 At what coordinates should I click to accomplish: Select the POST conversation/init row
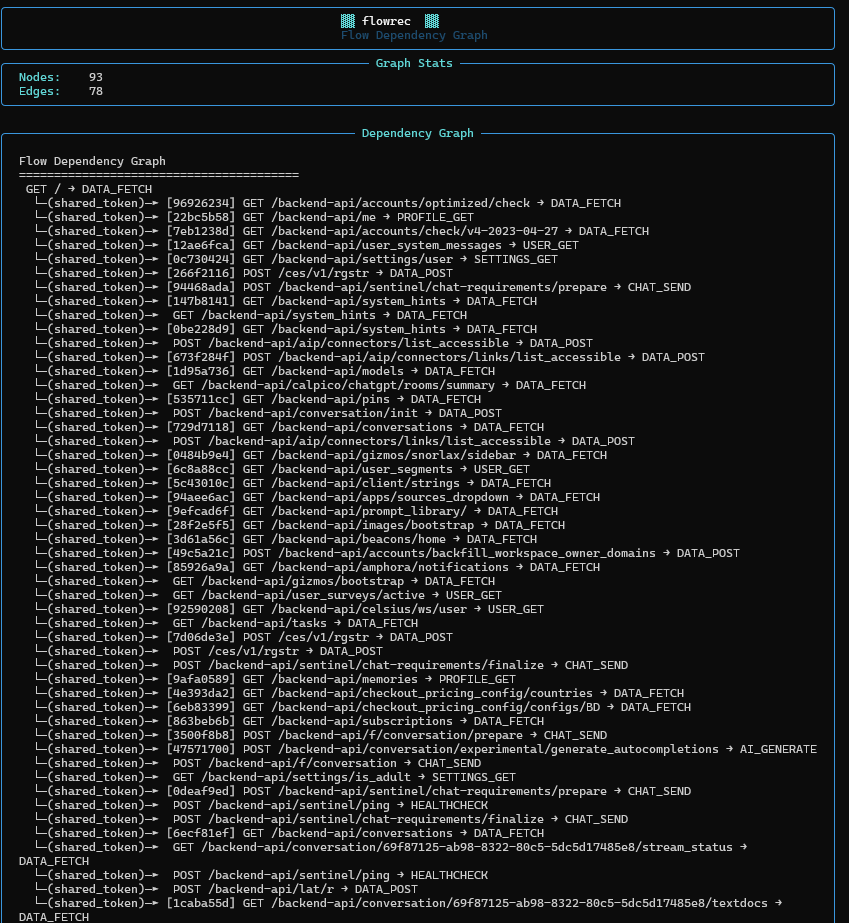(269, 413)
